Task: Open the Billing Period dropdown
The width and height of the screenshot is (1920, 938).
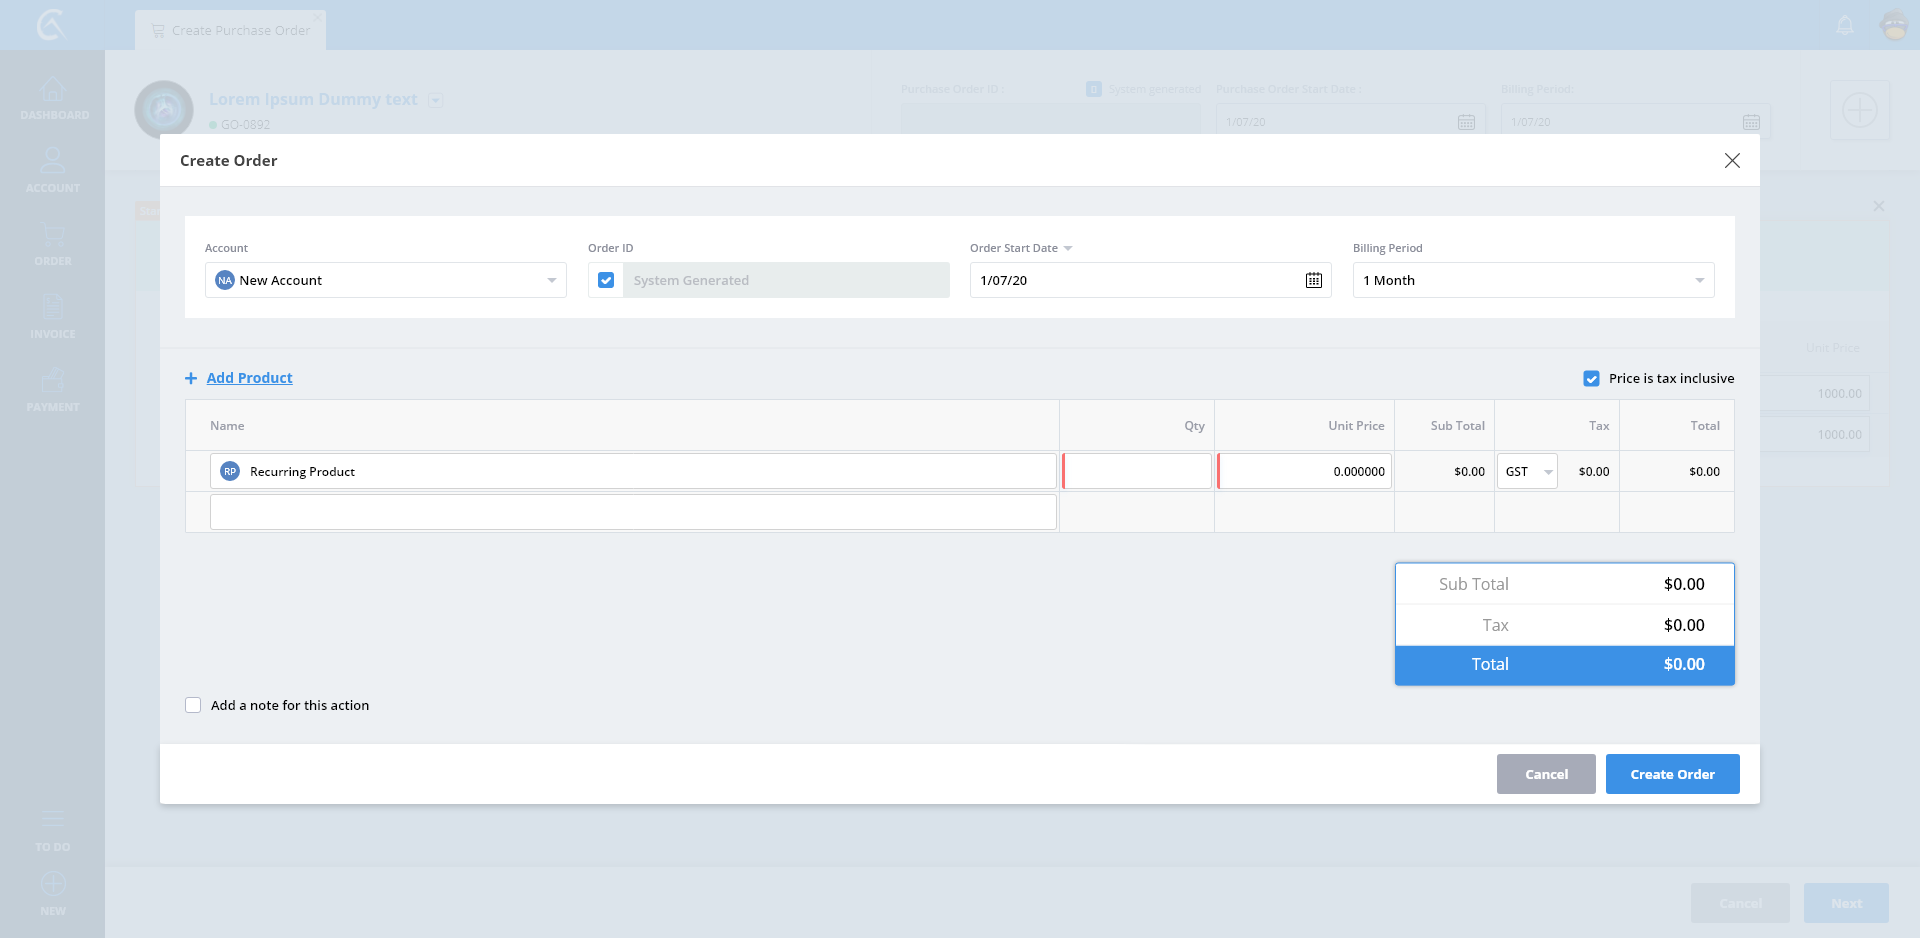Action: click(1698, 280)
